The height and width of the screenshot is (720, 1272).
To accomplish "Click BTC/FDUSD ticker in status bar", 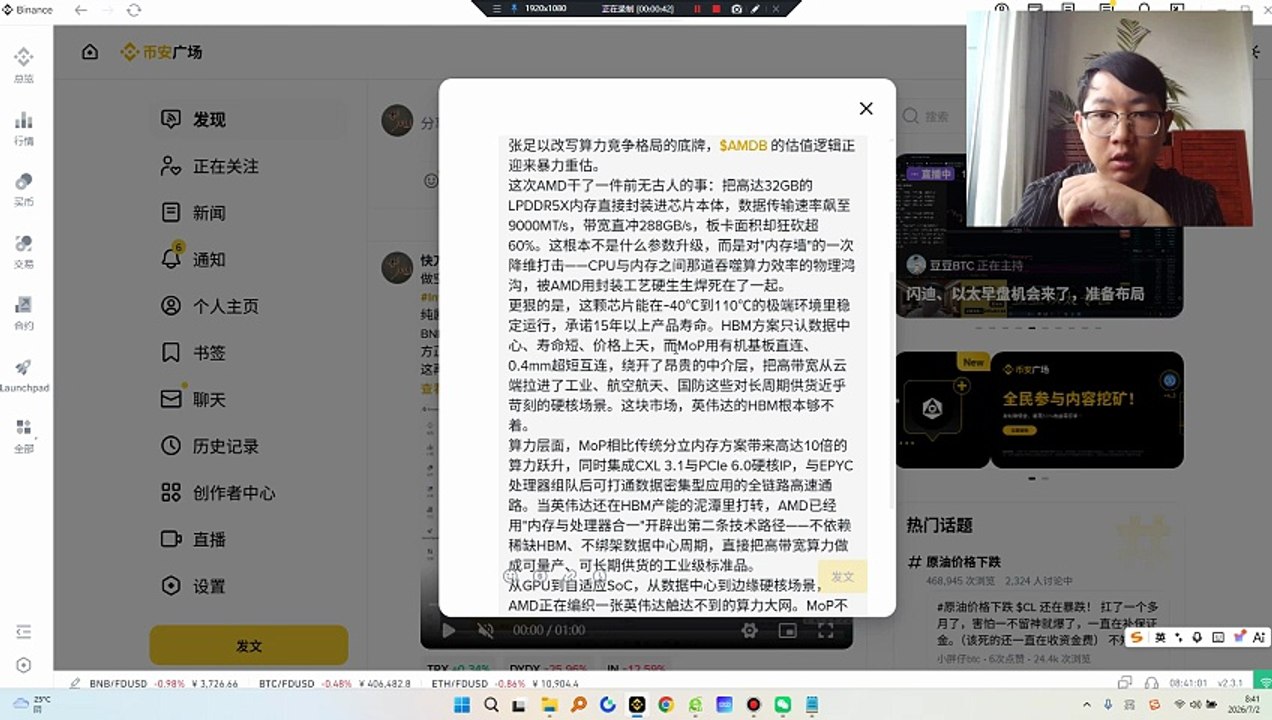I will pos(334,683).
